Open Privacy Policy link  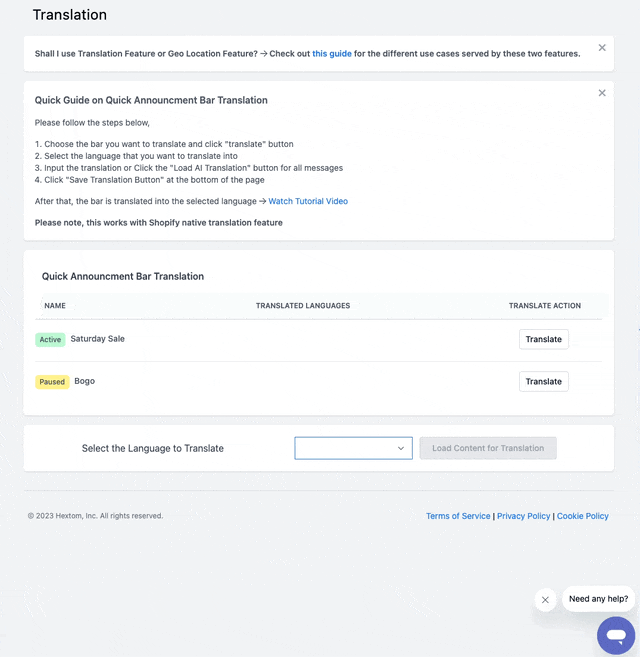(x=523, y=516)
